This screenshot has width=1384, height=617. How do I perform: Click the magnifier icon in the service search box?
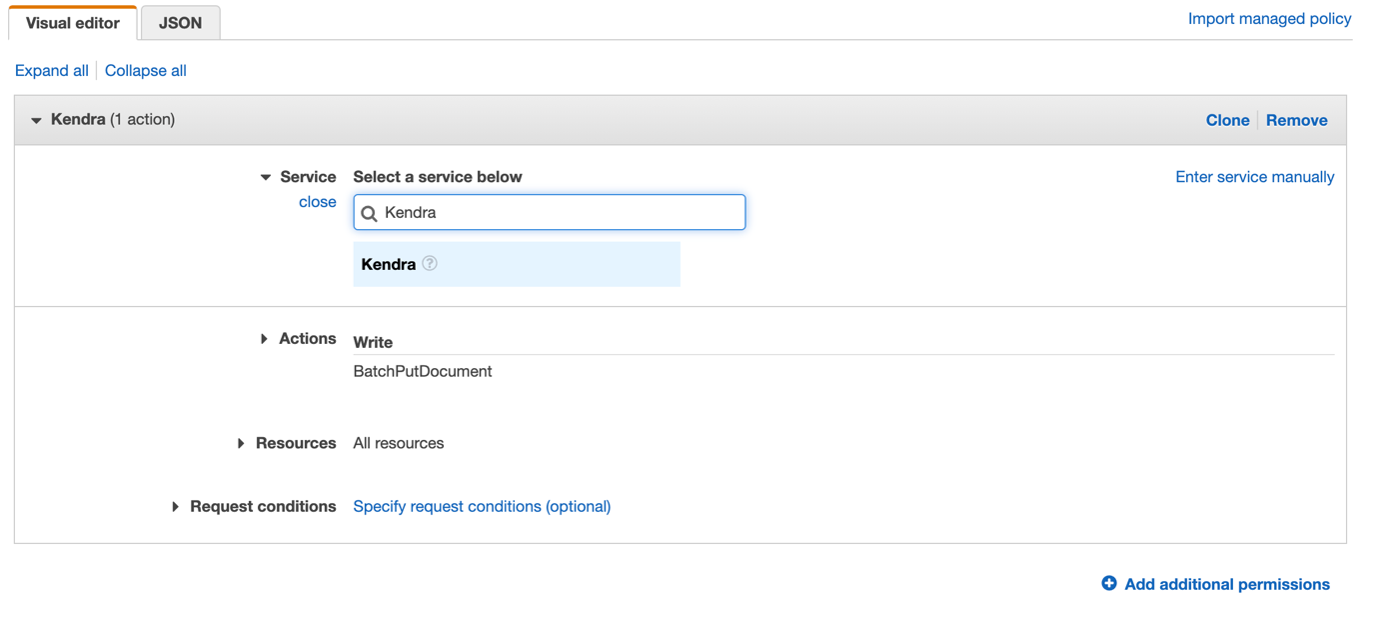pyautogui.click(x=369, y=213)
